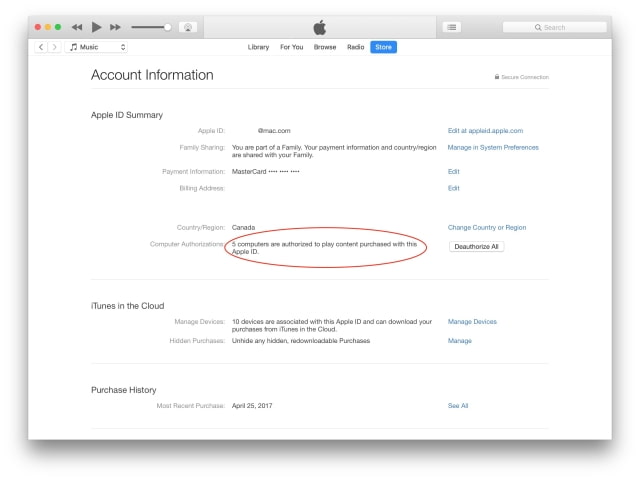Click the '5 computers are authorized' text
This screenshot has height=480, width=640.
pos(324,248)
